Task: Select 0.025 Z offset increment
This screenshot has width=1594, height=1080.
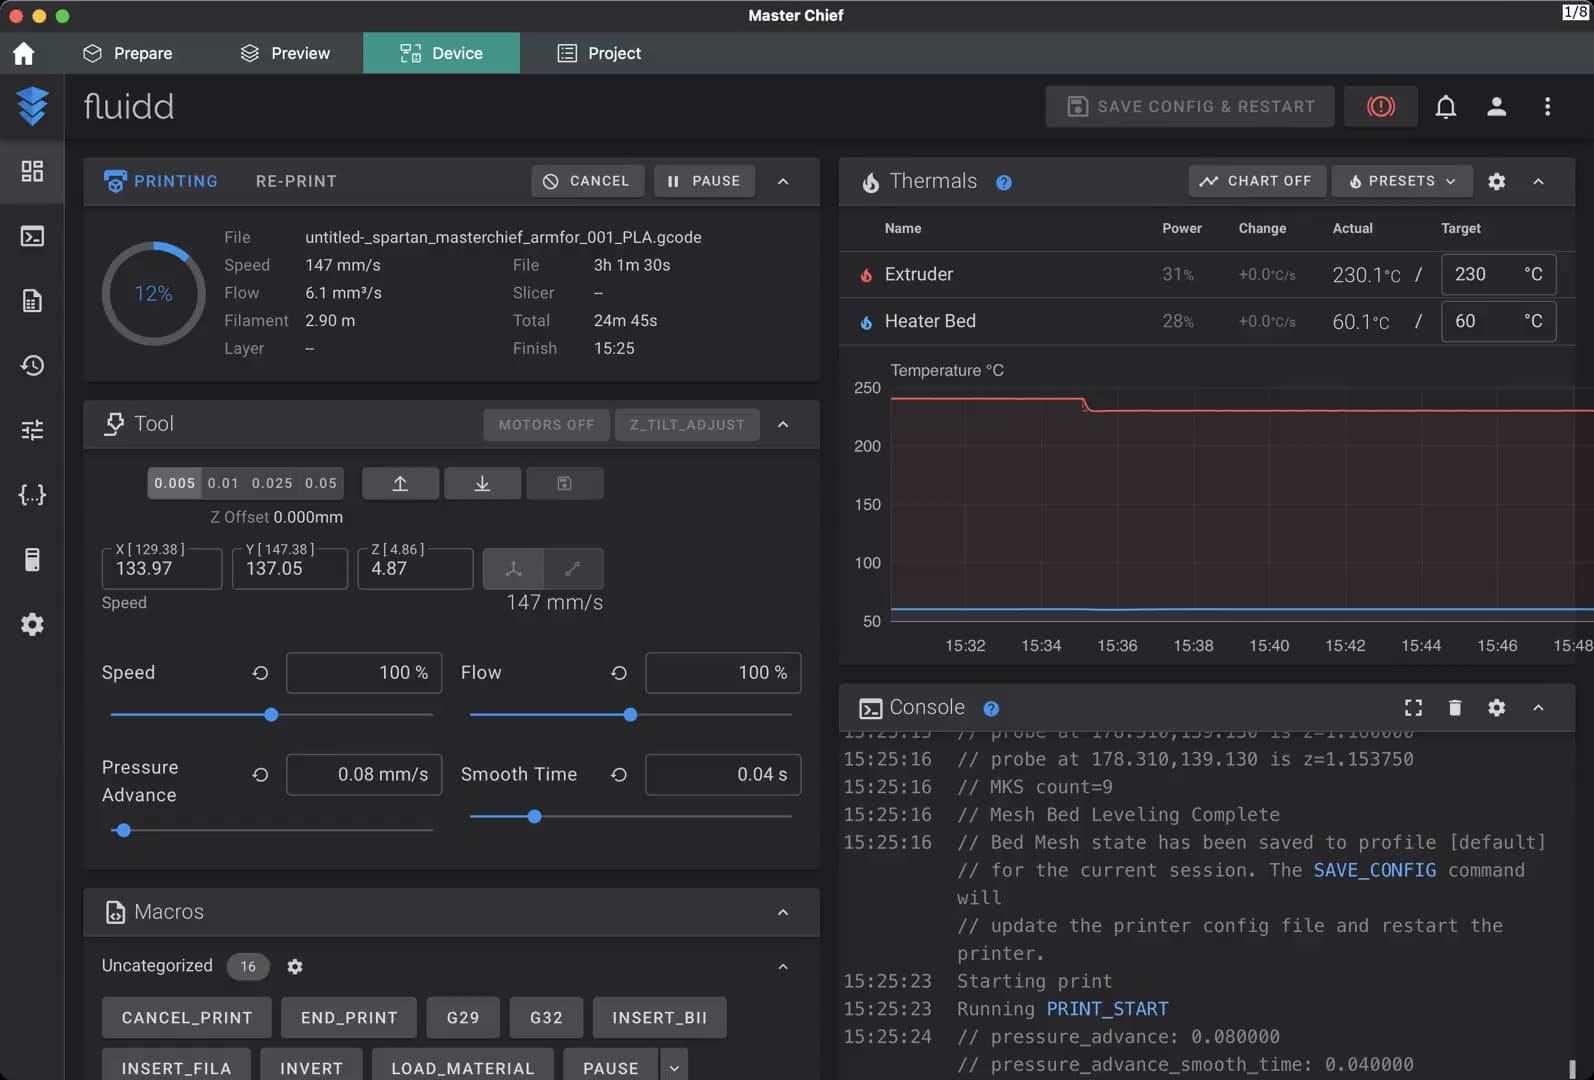Action: tap(272, 483)
